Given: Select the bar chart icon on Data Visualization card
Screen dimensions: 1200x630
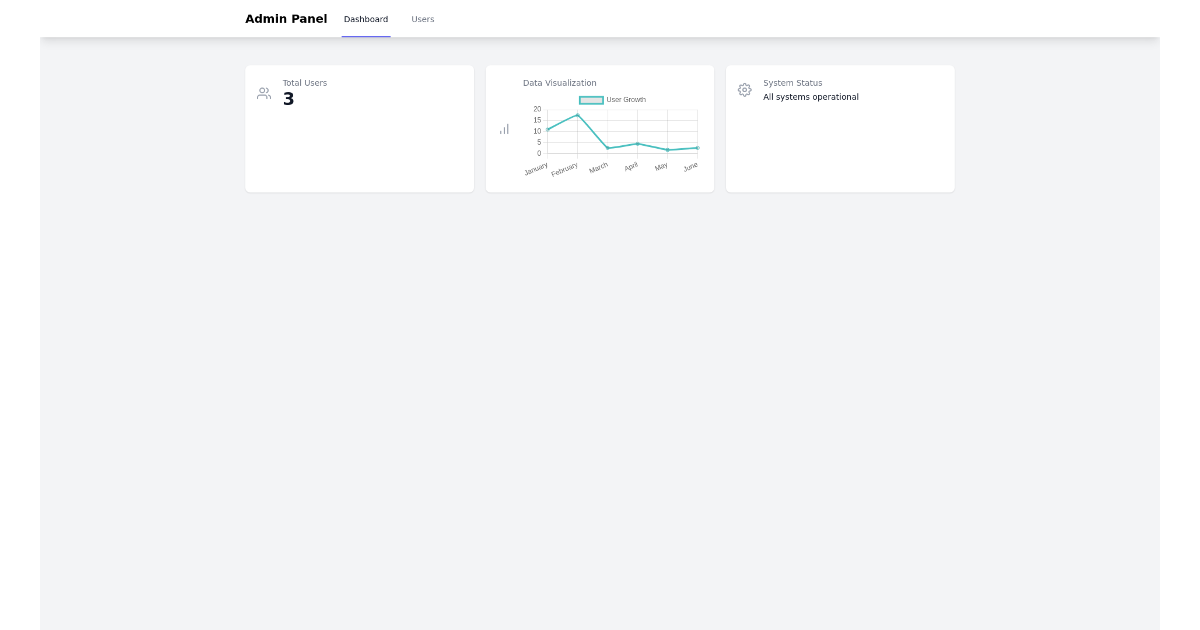Looking at the screenshot, I should click(504, 130).
